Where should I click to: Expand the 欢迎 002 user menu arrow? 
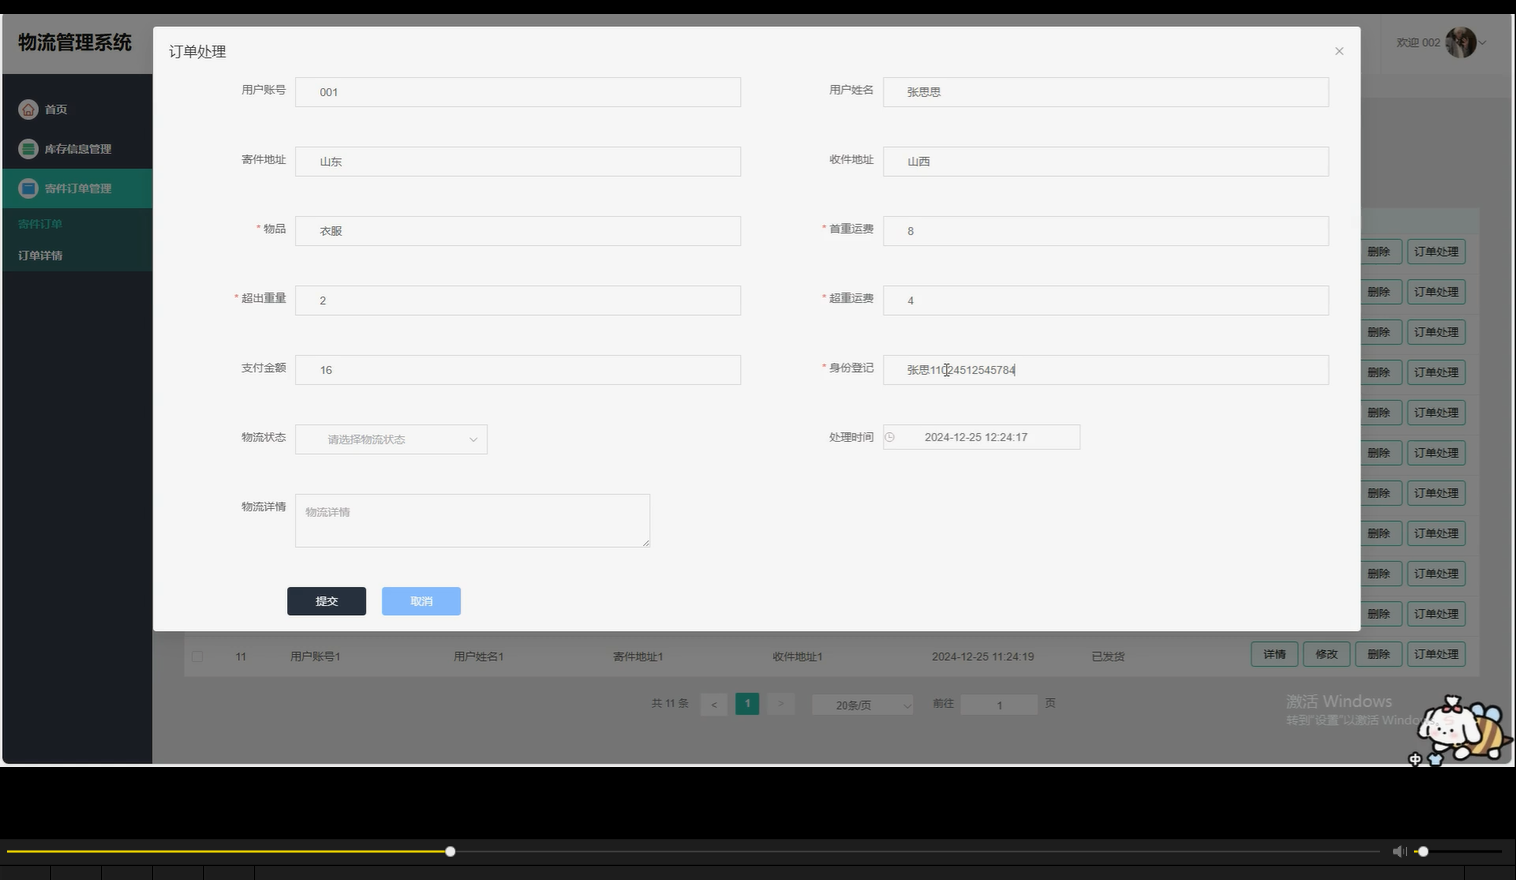coord(1483,43)
